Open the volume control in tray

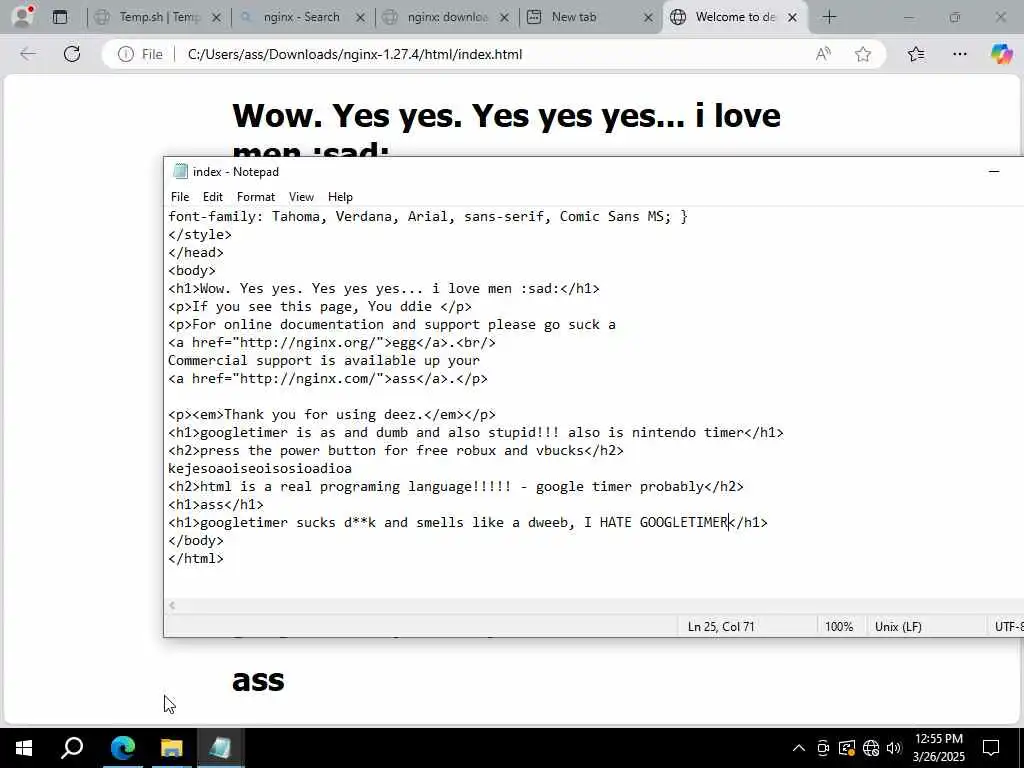[894, 748]
